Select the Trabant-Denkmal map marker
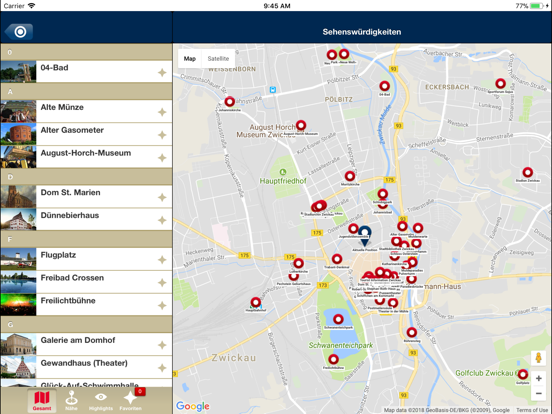Screen dimensions: 552x414 pos(337,259)
